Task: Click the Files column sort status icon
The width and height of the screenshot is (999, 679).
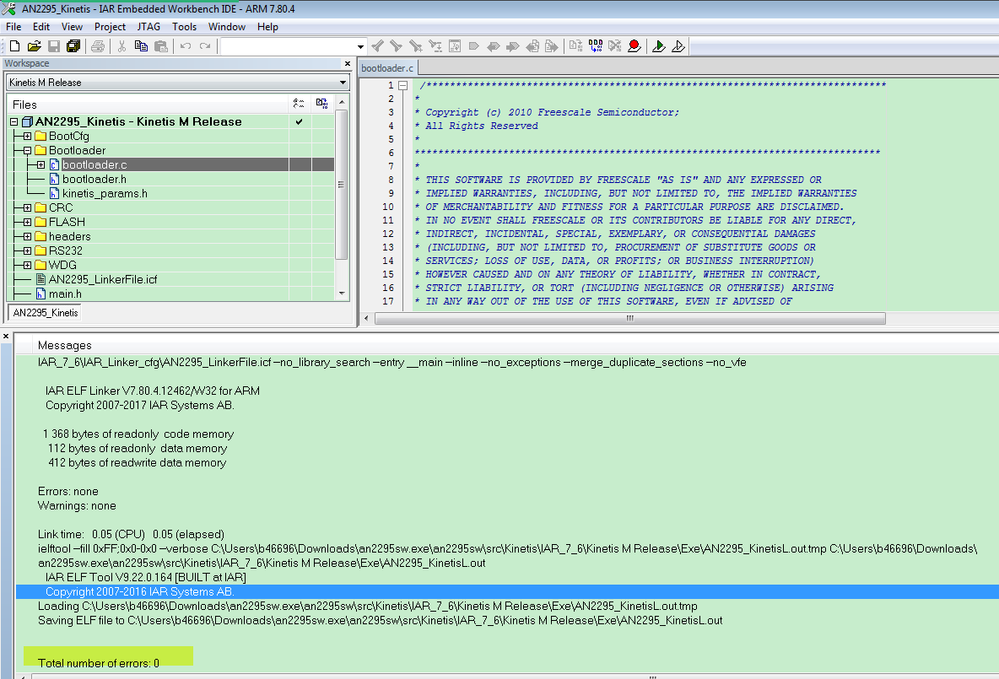Action: 299,103
